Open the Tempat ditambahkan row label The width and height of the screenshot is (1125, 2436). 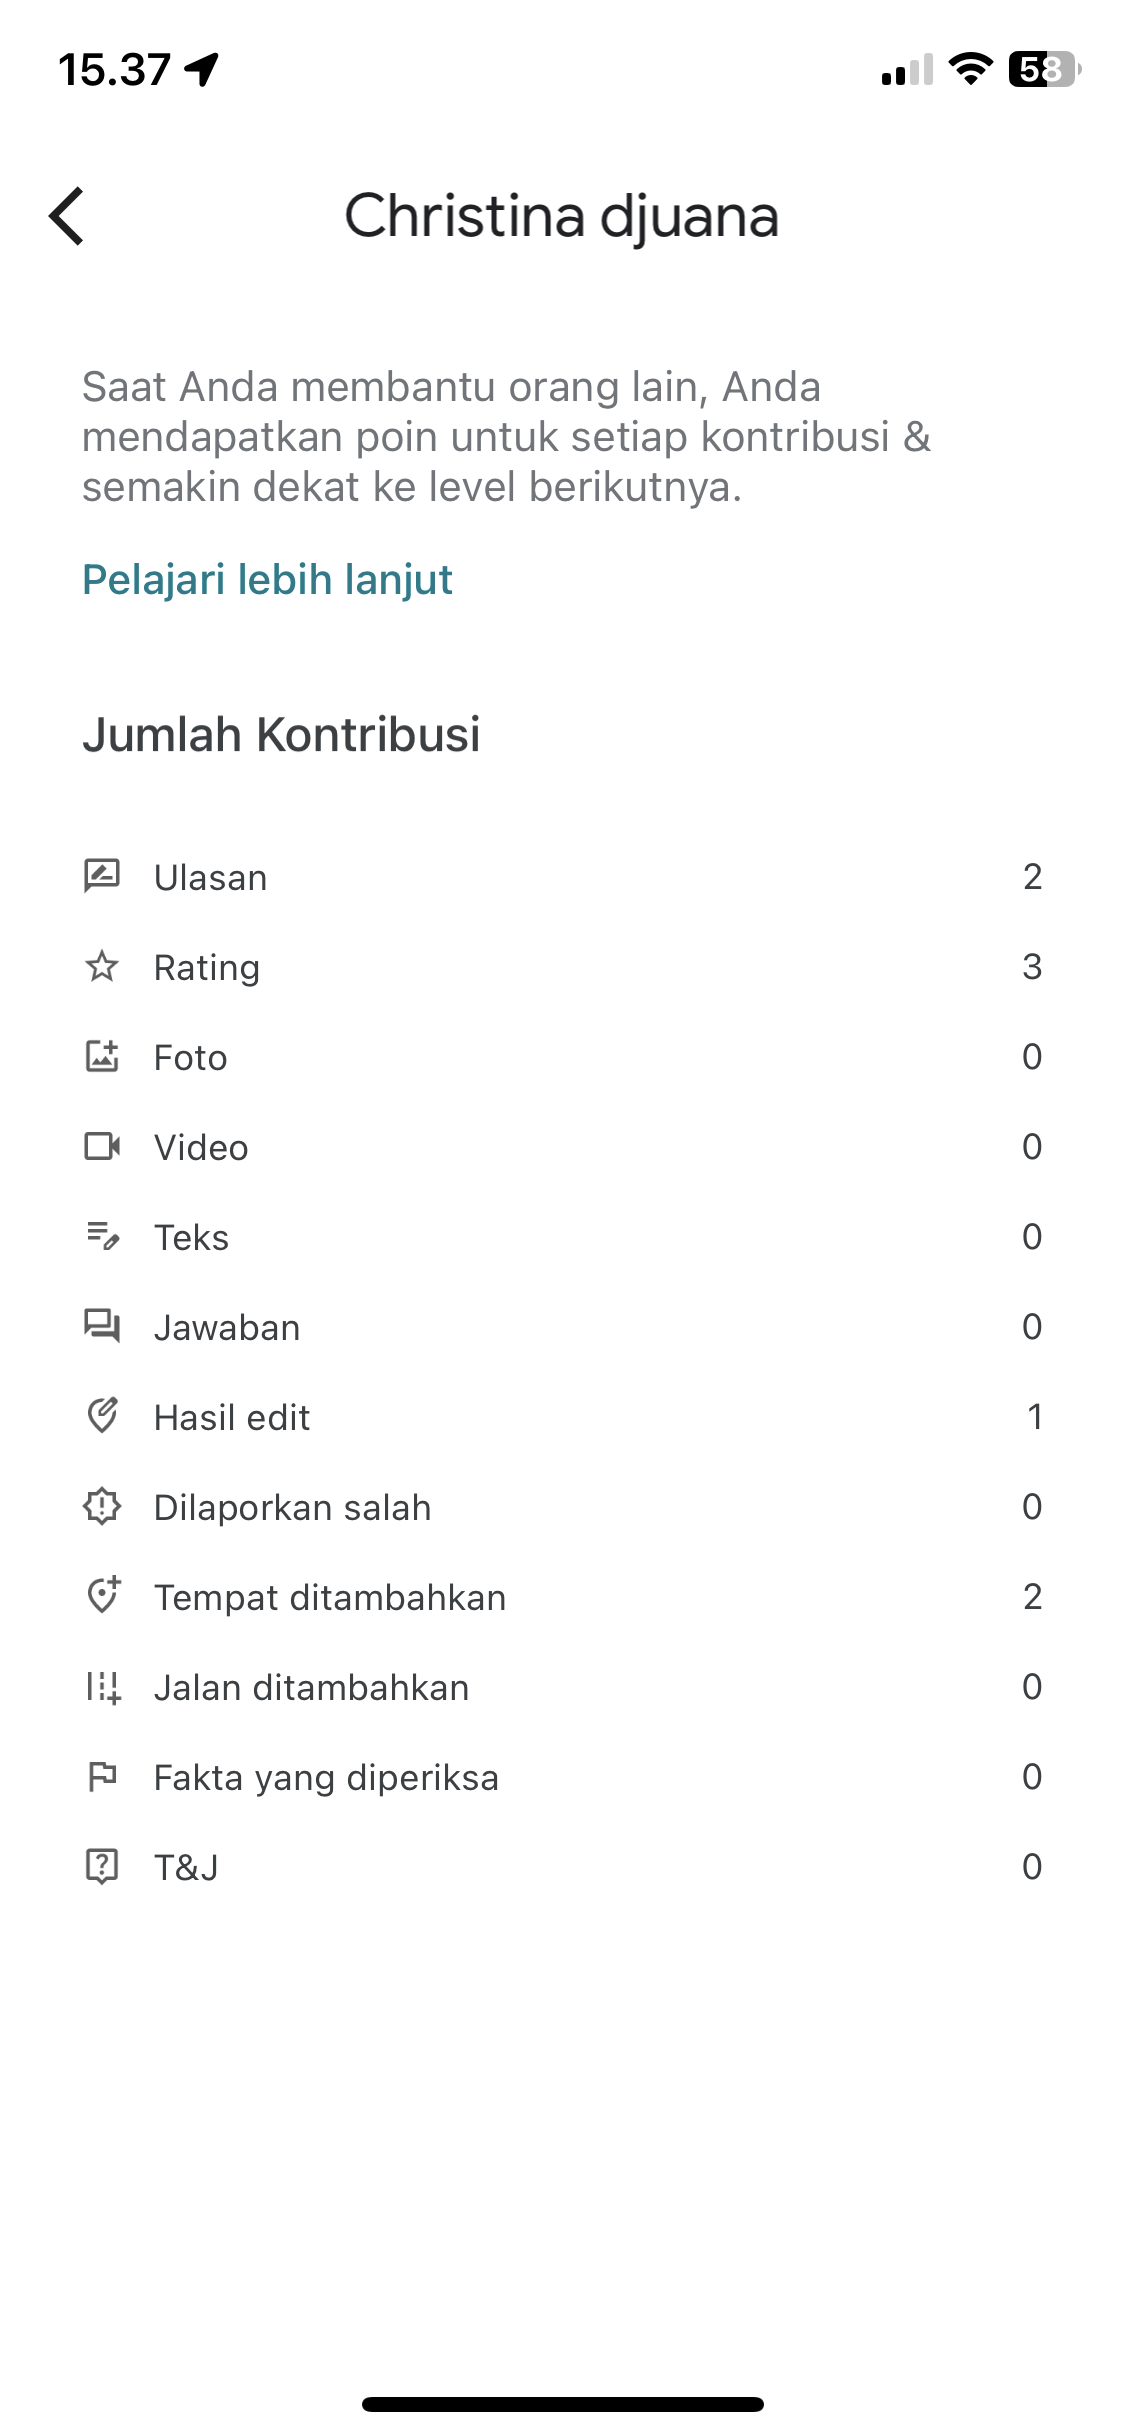[x=330, y=1597]
